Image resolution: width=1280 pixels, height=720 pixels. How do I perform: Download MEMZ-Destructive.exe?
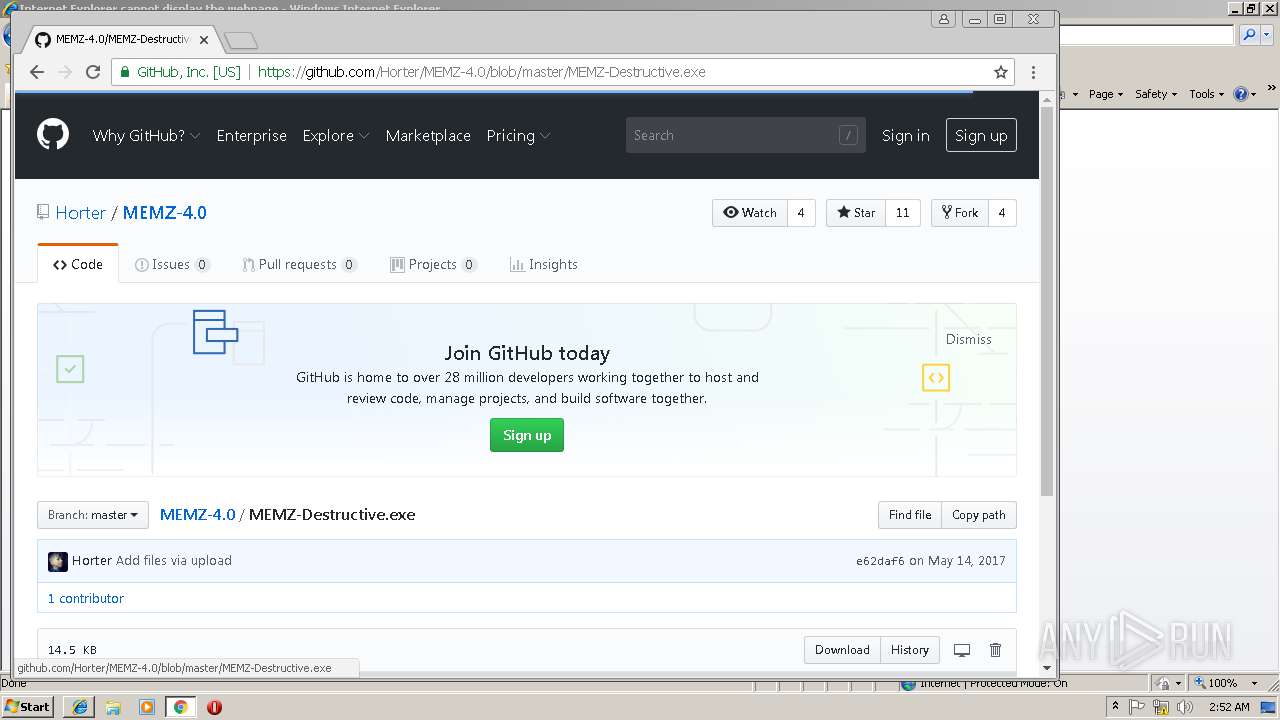842,650
